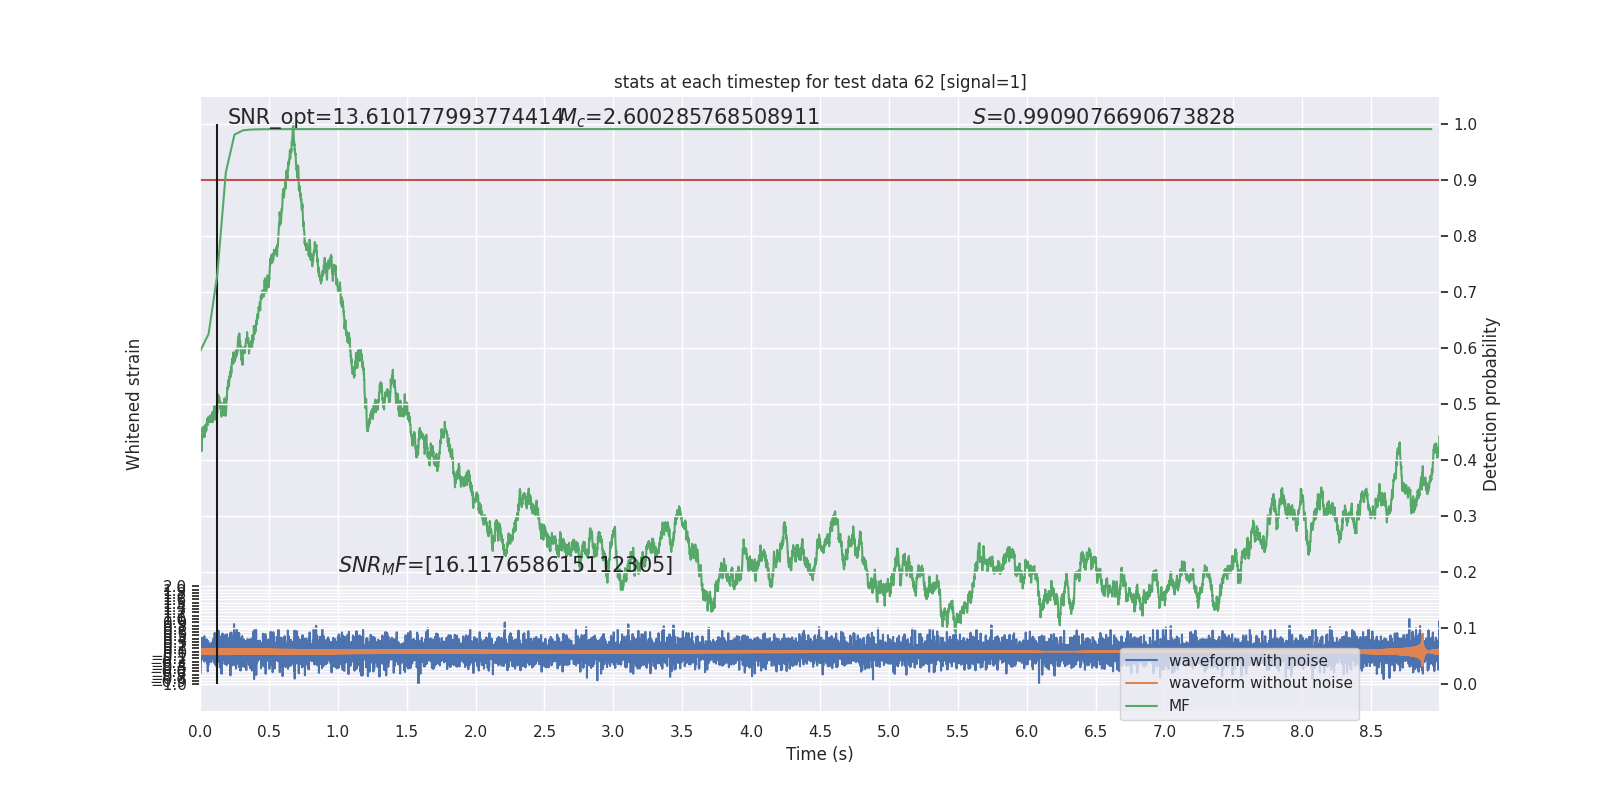Click the 'Detection probability' axis label
This screenshot has width=1600, height=800.
[1491, 404]
